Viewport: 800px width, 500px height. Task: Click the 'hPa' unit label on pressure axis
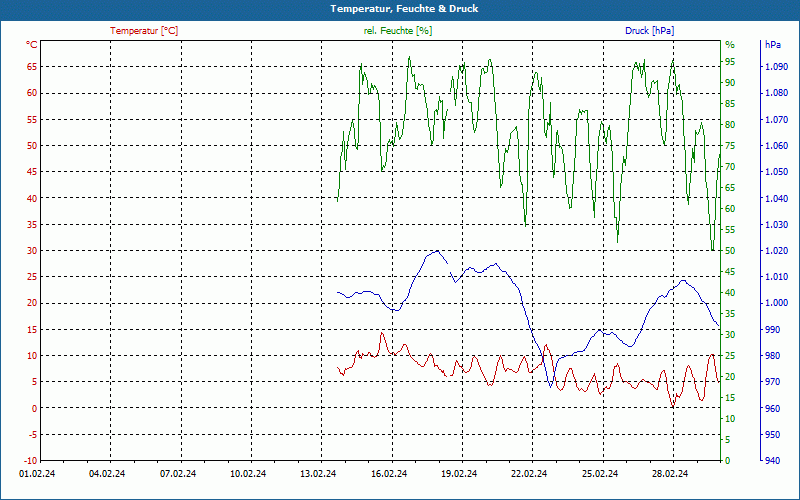click(x=773, y=45)
